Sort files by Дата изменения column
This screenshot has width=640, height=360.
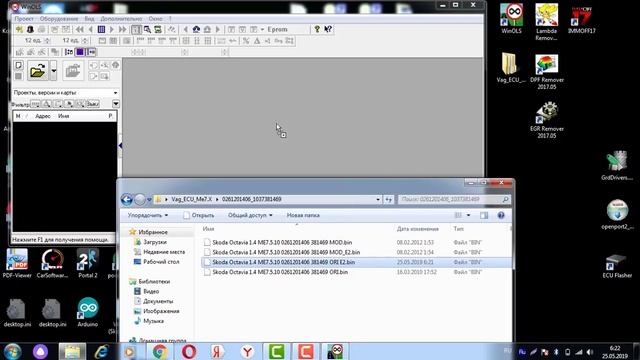(418, 229)
